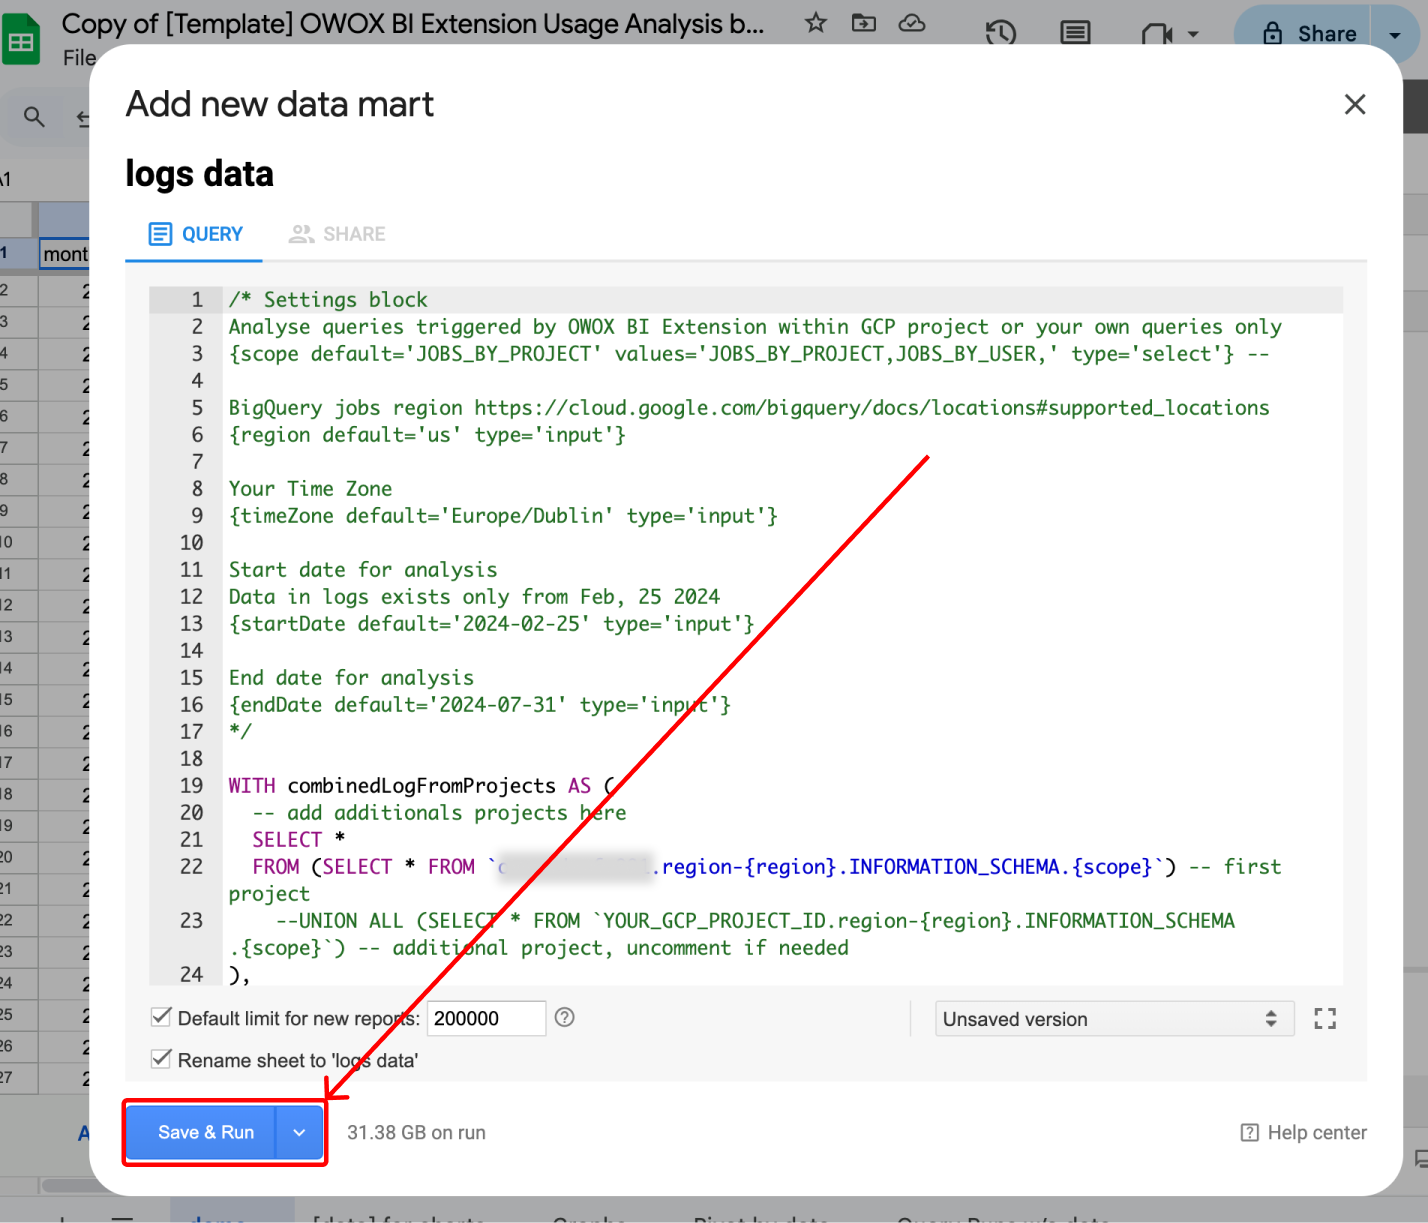This screenshot has height=1223, width=1428.
Task: Click the Save & Run button
Action: [x=201, y=1132]
